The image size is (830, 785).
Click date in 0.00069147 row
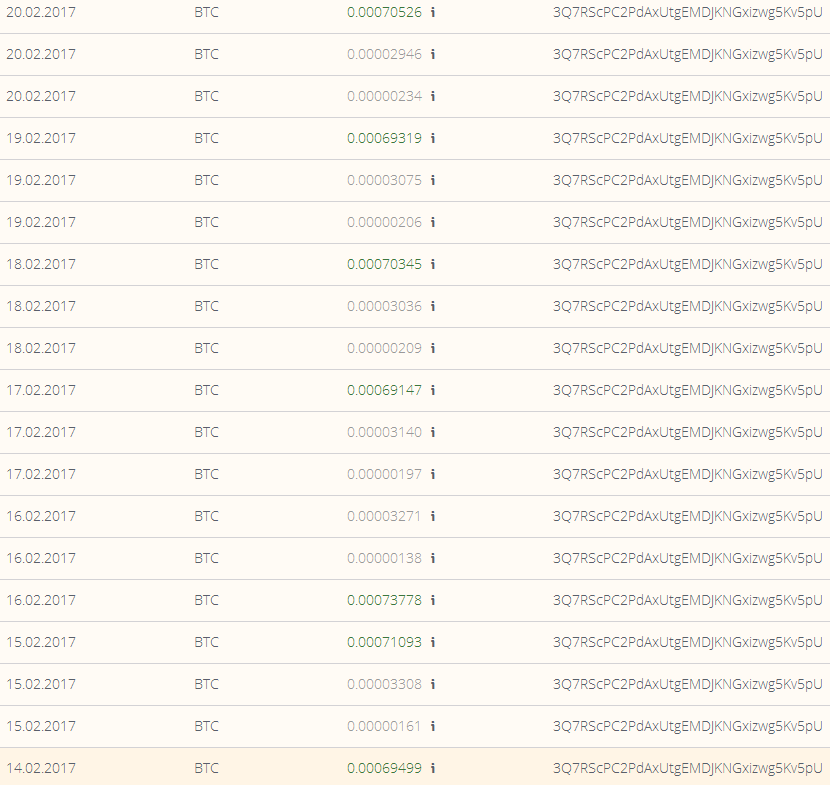pos(41,390)
